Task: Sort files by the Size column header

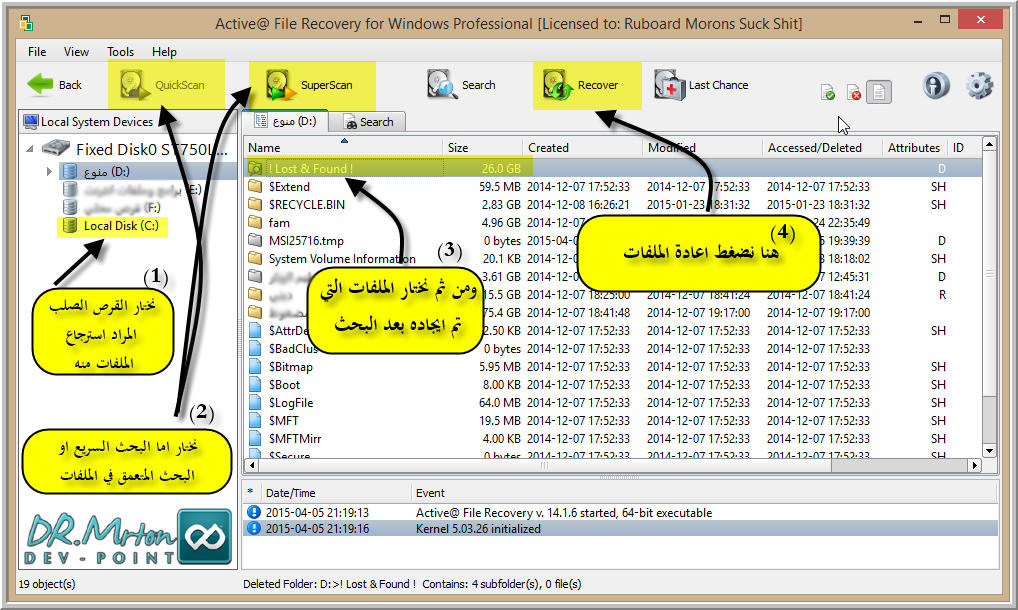Action: click(x=482, y=147)
